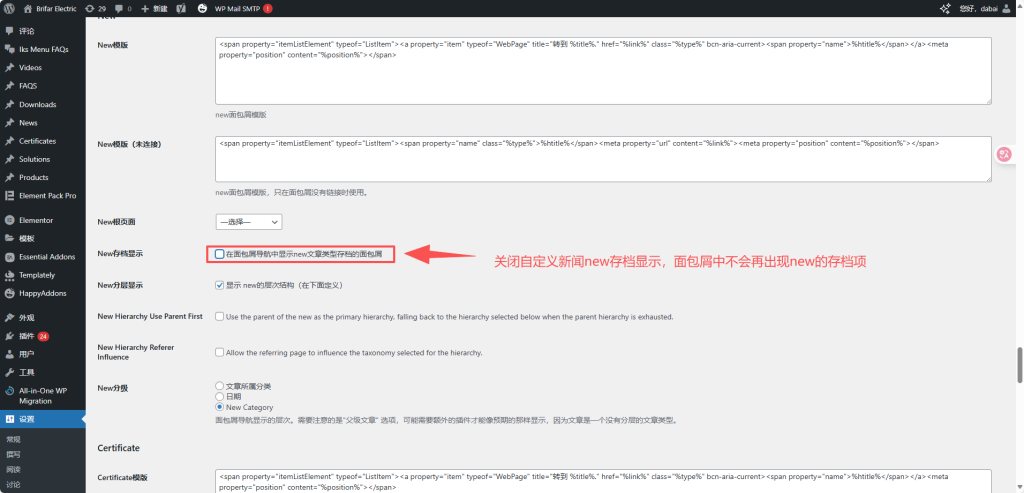Select the 日期 radio option
The image size is (1024, 493).
[x=220, y=396]
